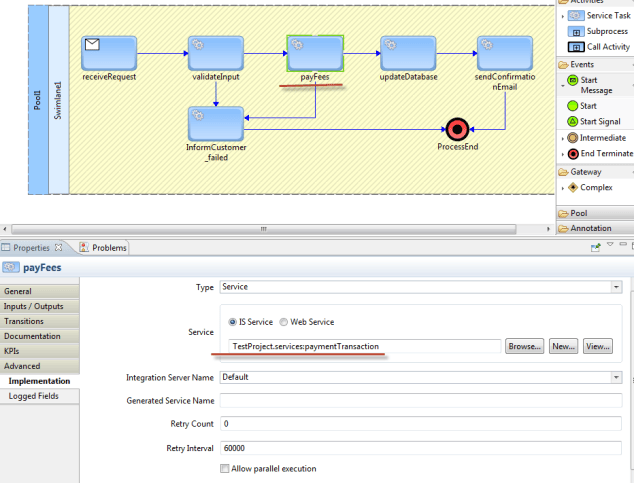Image resolution: width=634 pixels, height=483 pixels.
Task: Open the Advanced section
Action: click(x=40, y=366)
